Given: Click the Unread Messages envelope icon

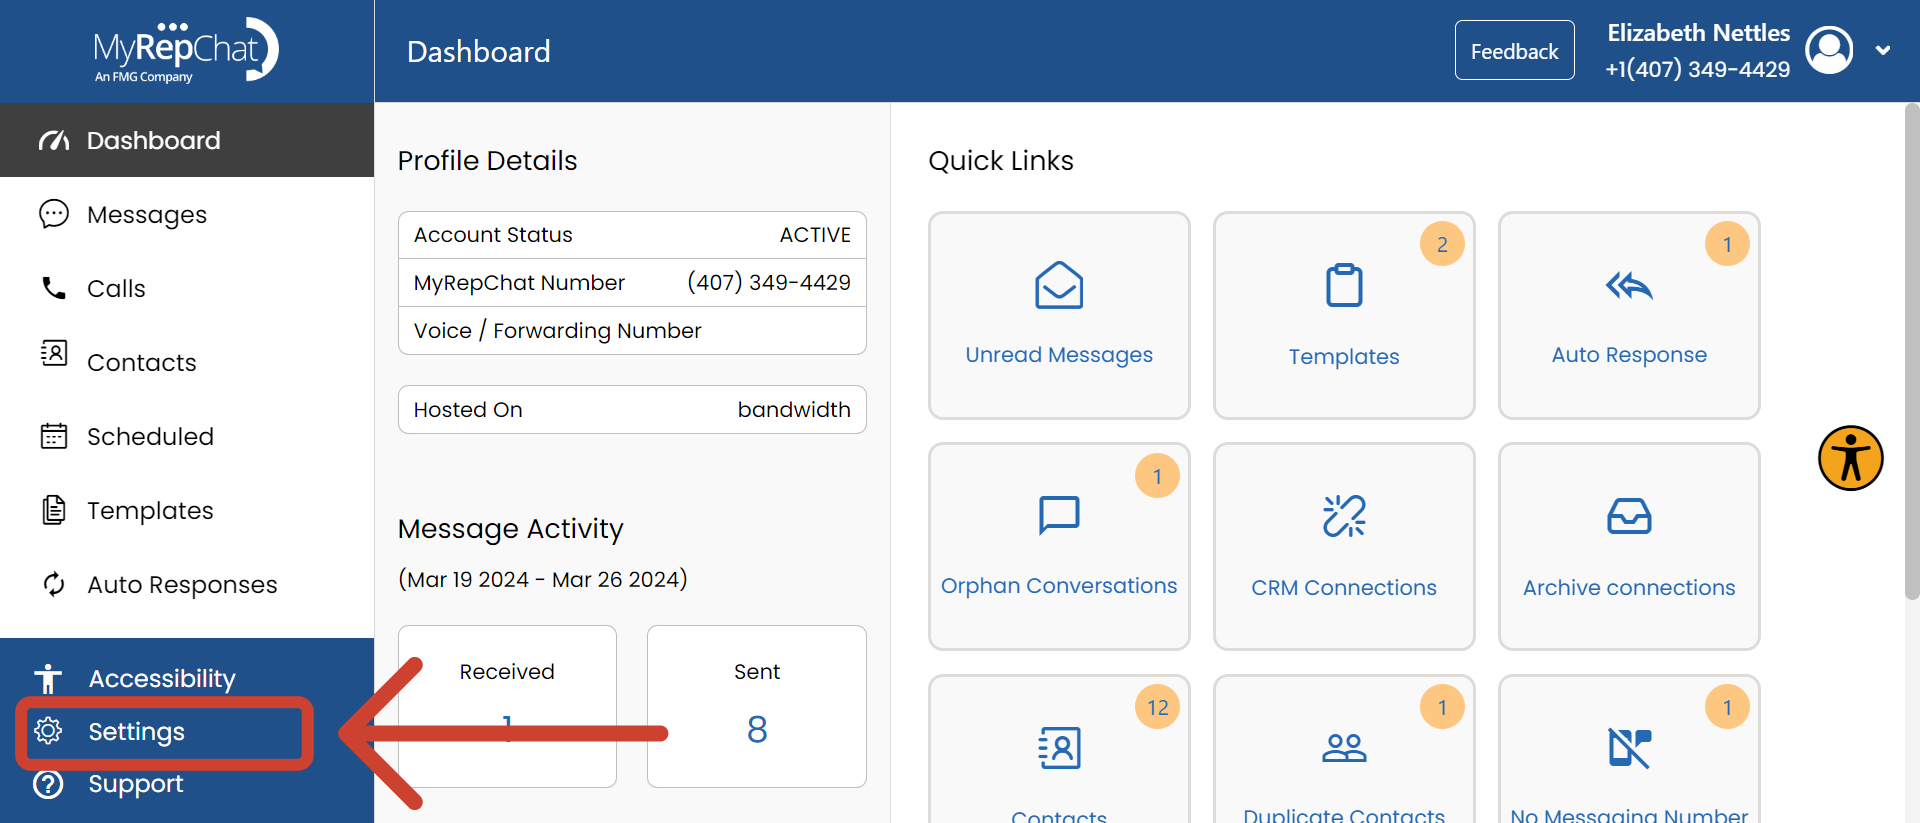Looking at the screenshot, I should 1059,286.
